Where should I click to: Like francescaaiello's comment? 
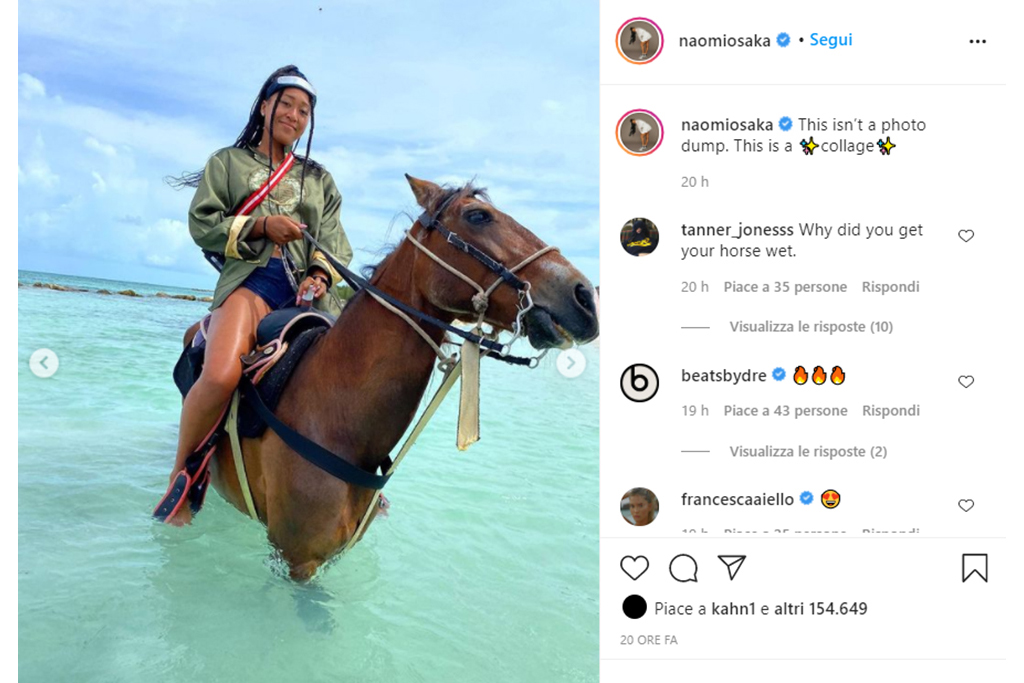coord(966,506)
